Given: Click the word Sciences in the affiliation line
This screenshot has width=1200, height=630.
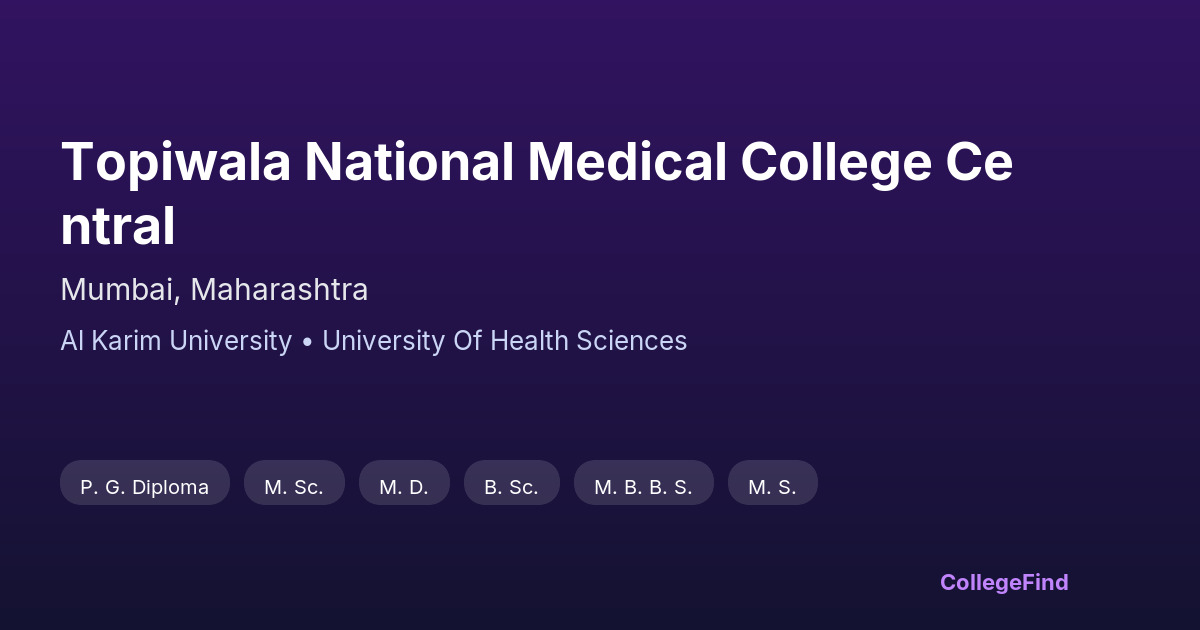Looking at the screenshot, I should point(631,341).
